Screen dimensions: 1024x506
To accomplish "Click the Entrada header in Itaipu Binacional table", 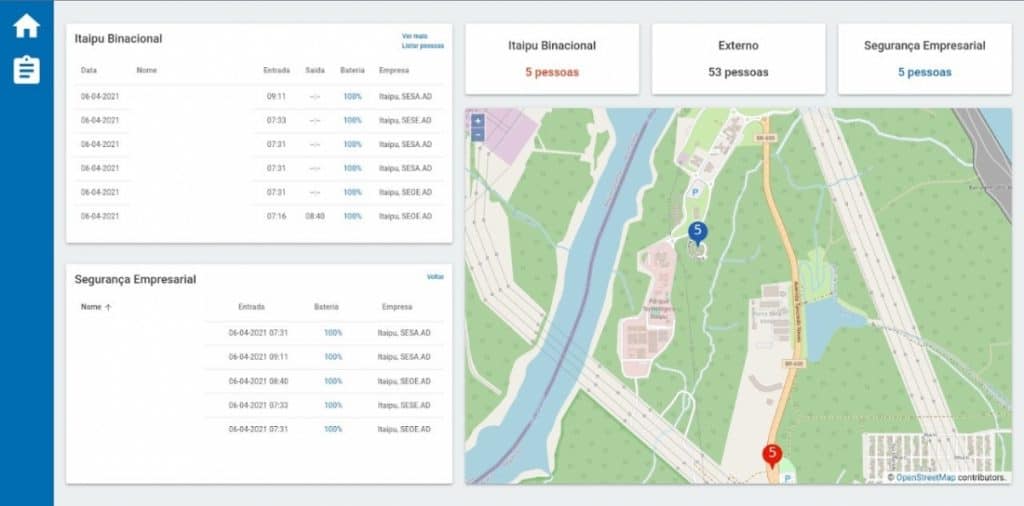I will click(x=276, y=70).
